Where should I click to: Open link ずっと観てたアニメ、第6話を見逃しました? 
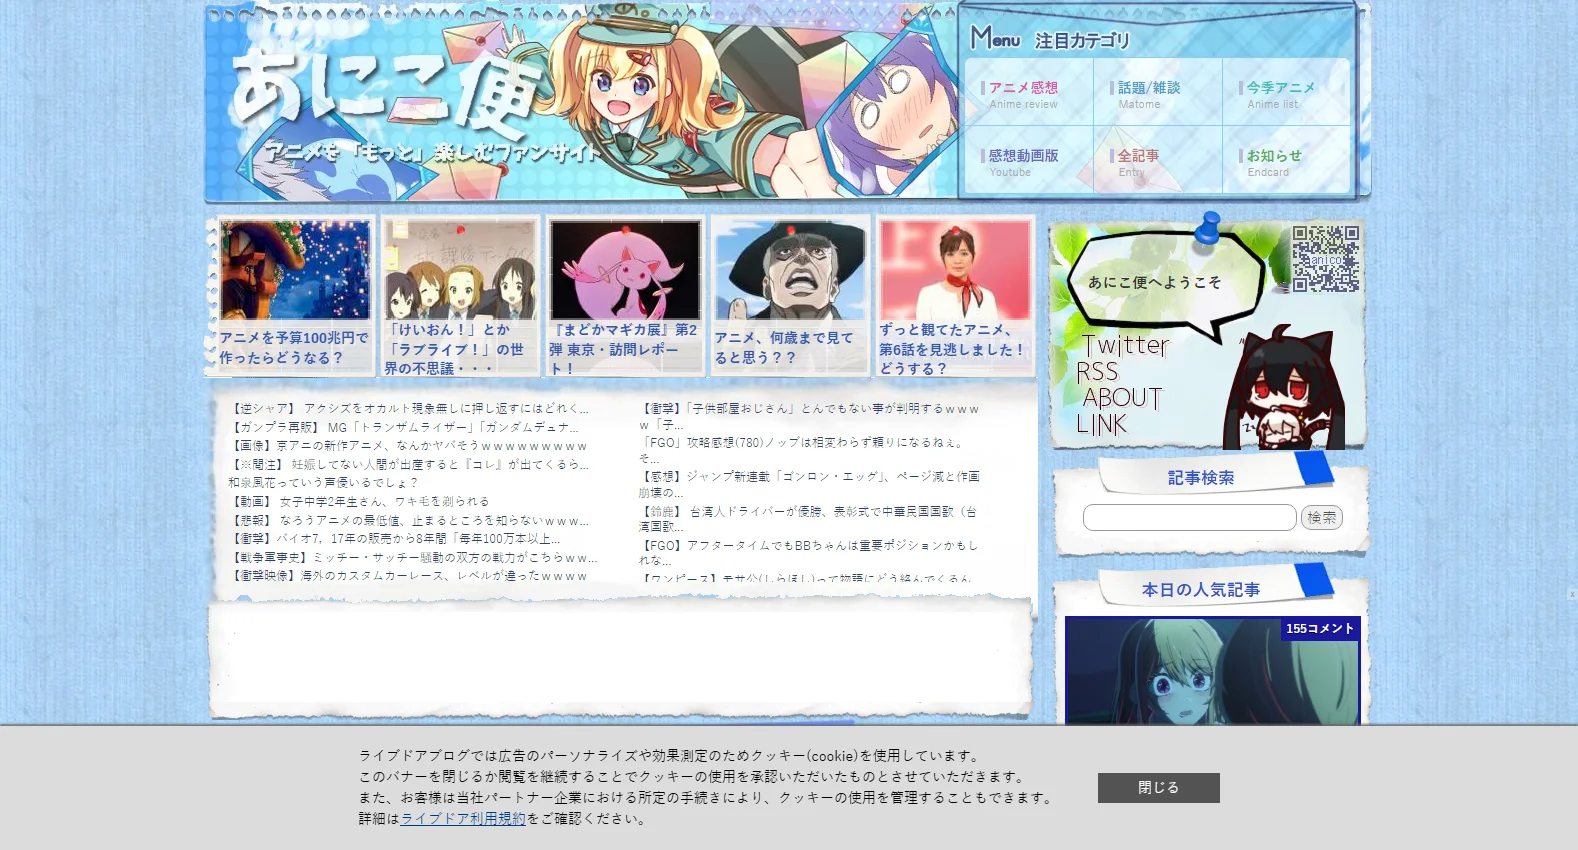click(x=952, y=349)
